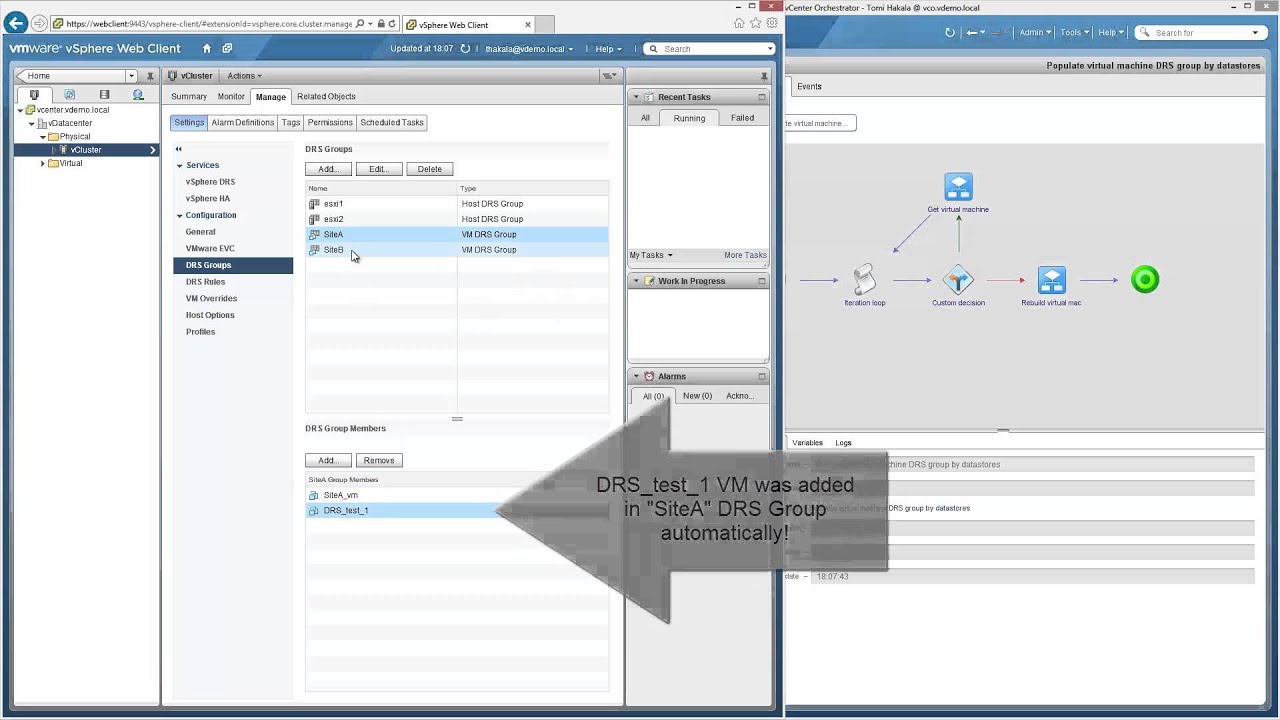Viewport: 1280px width, 720px height.
Task: Open the new window link icon beside home
Action: (227, 48)
